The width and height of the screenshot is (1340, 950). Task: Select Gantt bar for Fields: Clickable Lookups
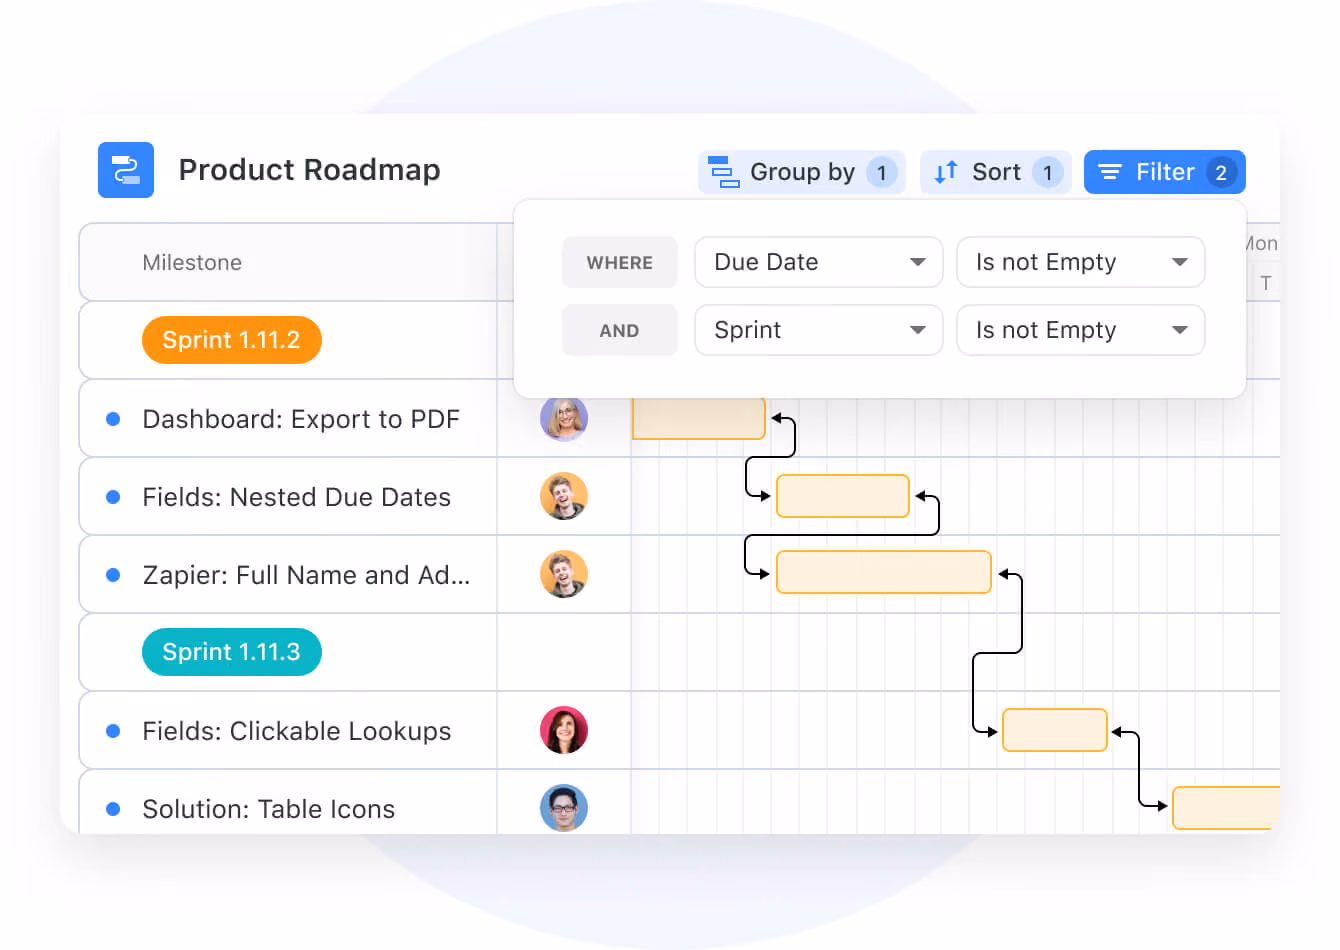coord(1055,730)
